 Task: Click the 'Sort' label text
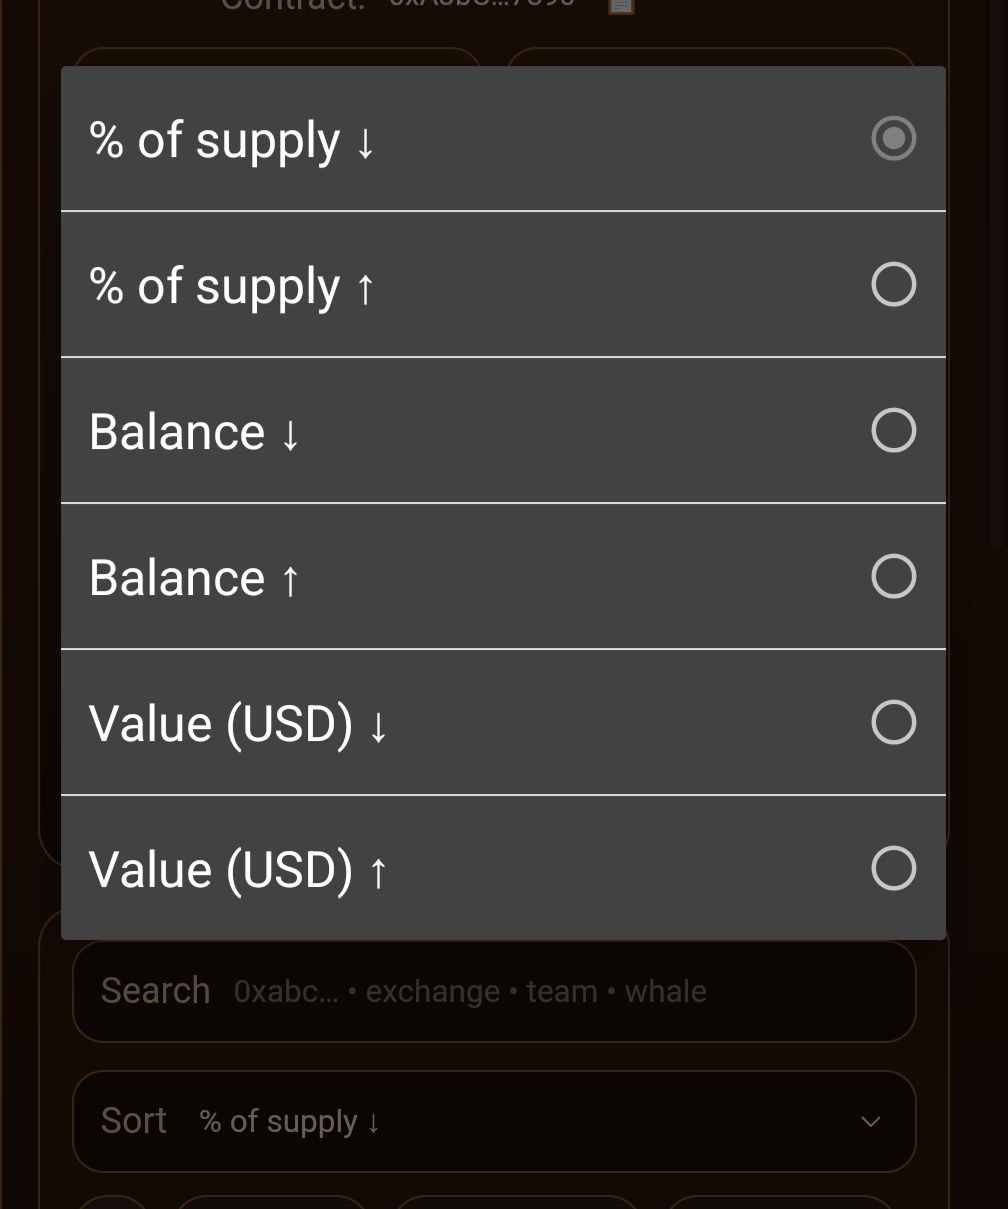point(134,1121)
